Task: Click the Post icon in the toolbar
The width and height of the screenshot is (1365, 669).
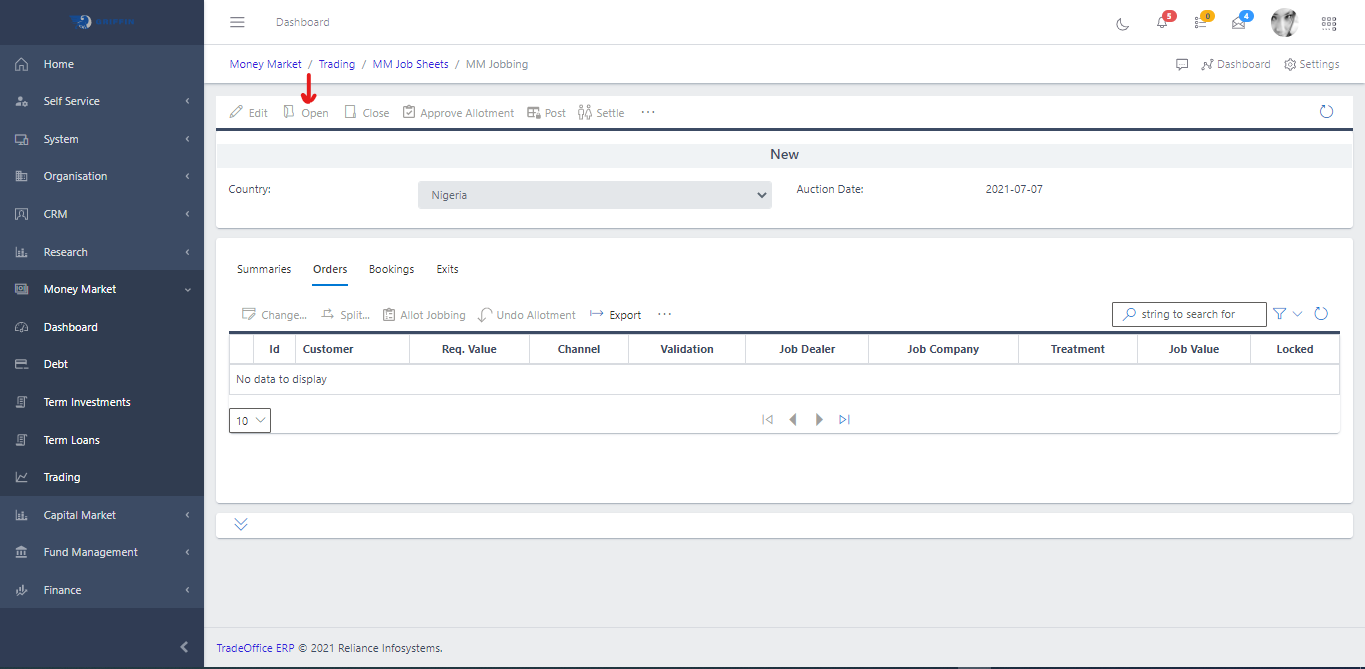Action: coord(532,112)
